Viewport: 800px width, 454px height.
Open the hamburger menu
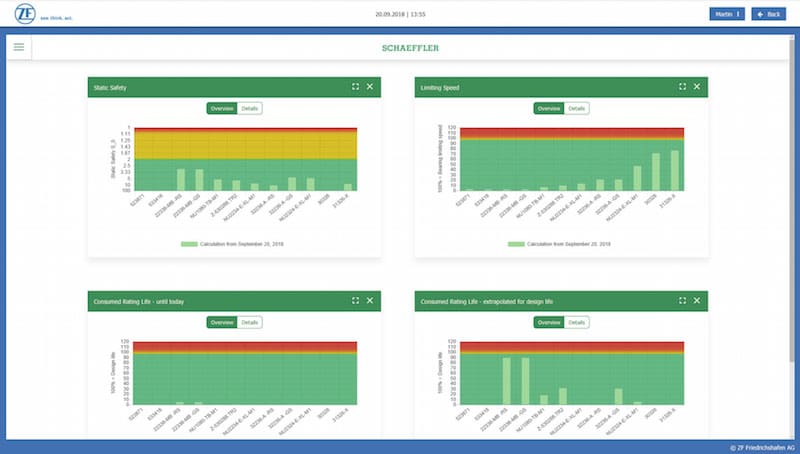pyautogui.click(x=18, y=47)
